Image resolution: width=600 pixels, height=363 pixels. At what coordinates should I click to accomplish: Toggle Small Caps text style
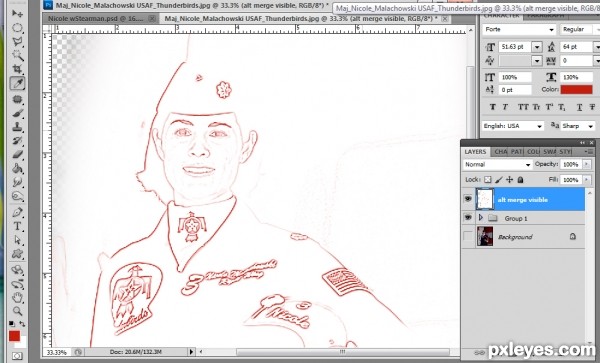click(536, 107)
